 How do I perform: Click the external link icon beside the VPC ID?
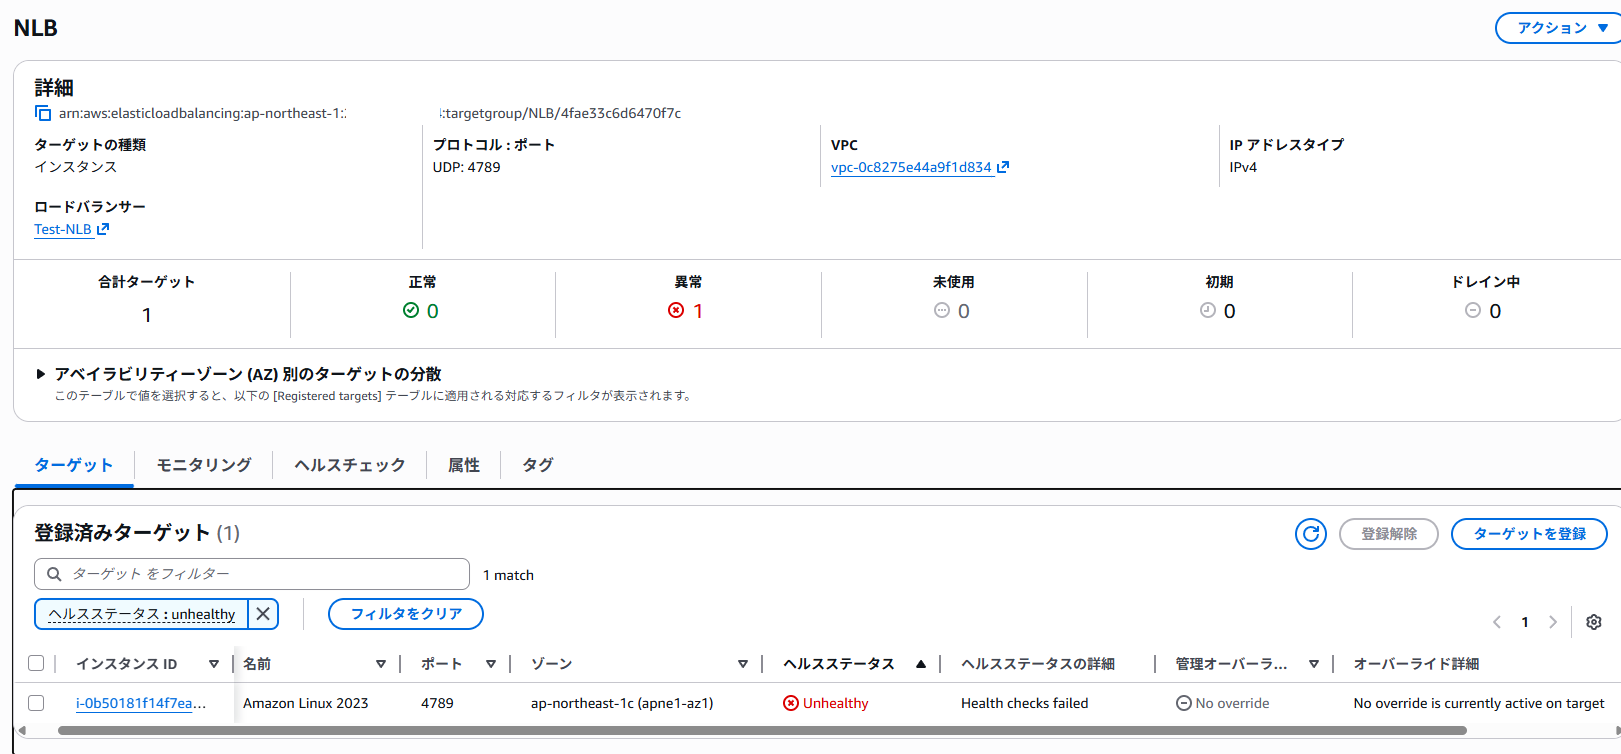click(x=1003, y=167)
